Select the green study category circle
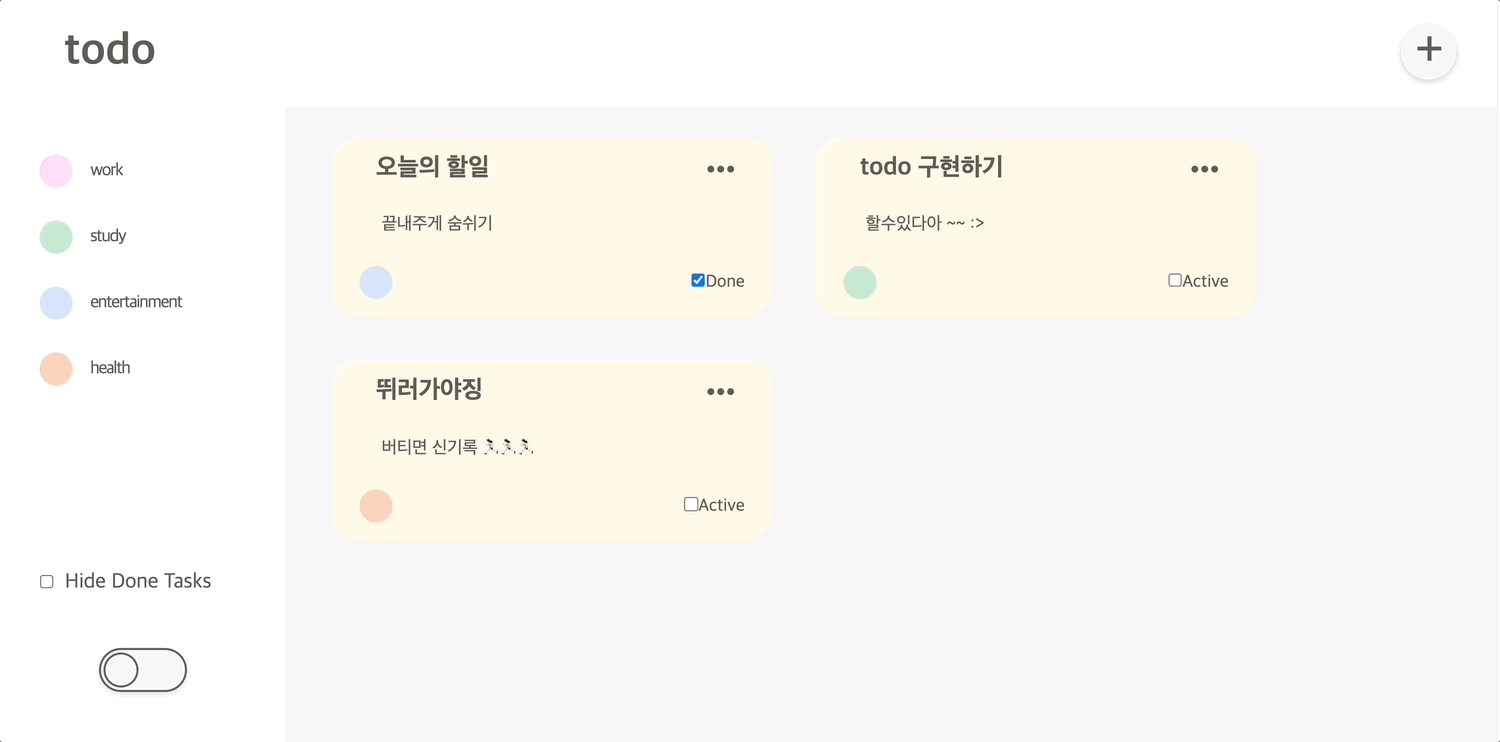The image size is (1500, 742). [56, 237]
